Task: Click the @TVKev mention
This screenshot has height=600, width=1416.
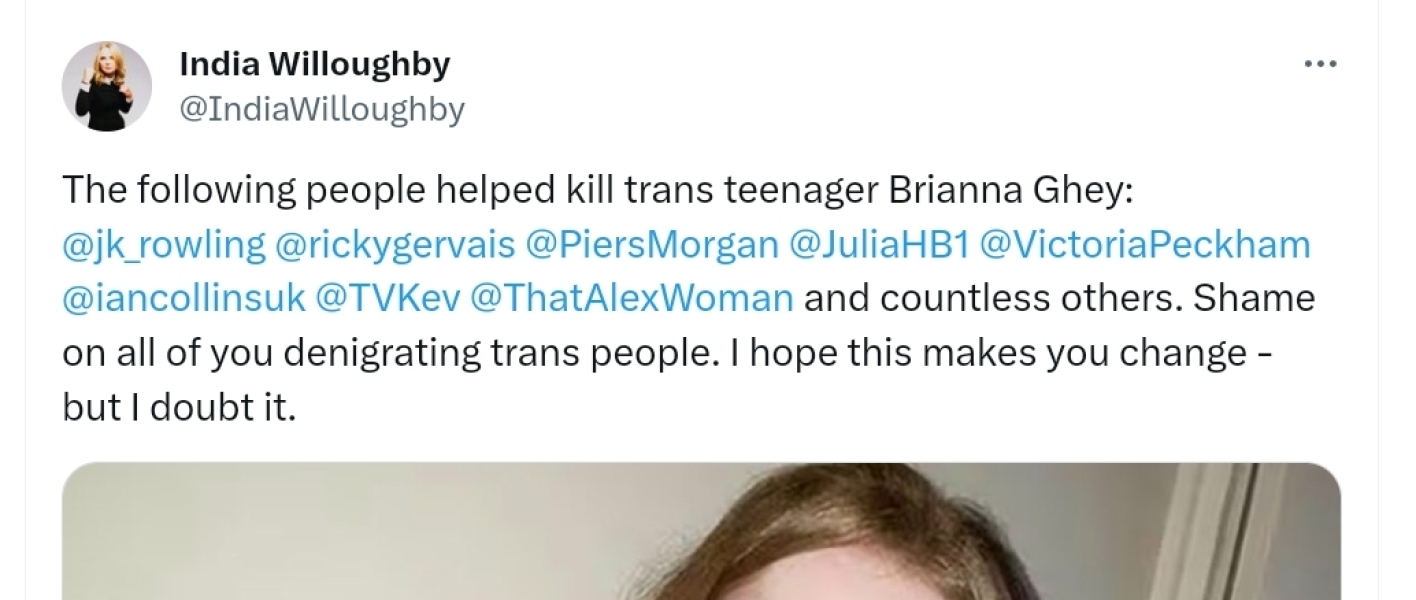Action: (x=387, y=299)
